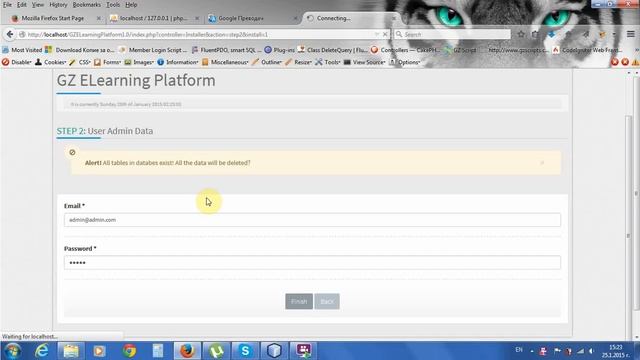The width and height of the screenshot is (640, 360).
Task: Open the Images dropdown in developer toolbar
Action: click(x=139, y=62)
